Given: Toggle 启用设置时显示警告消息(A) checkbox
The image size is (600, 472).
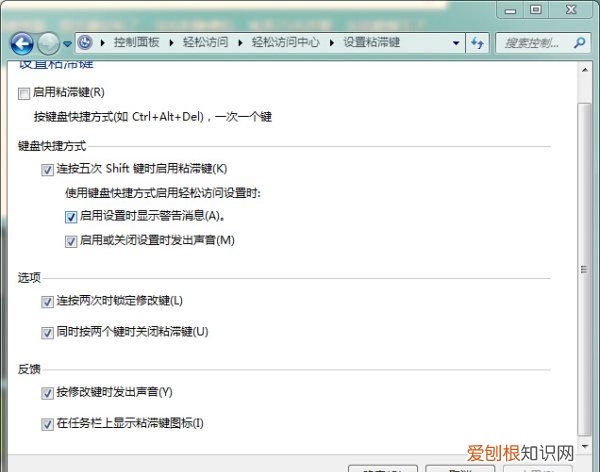Looking at the screenshot, I should (71, 217).
